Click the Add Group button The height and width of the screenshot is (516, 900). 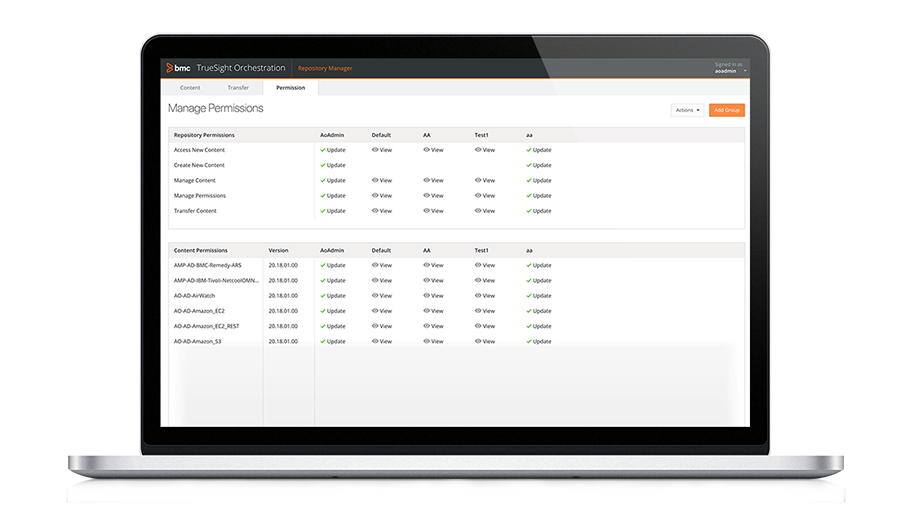click(726, 110)
